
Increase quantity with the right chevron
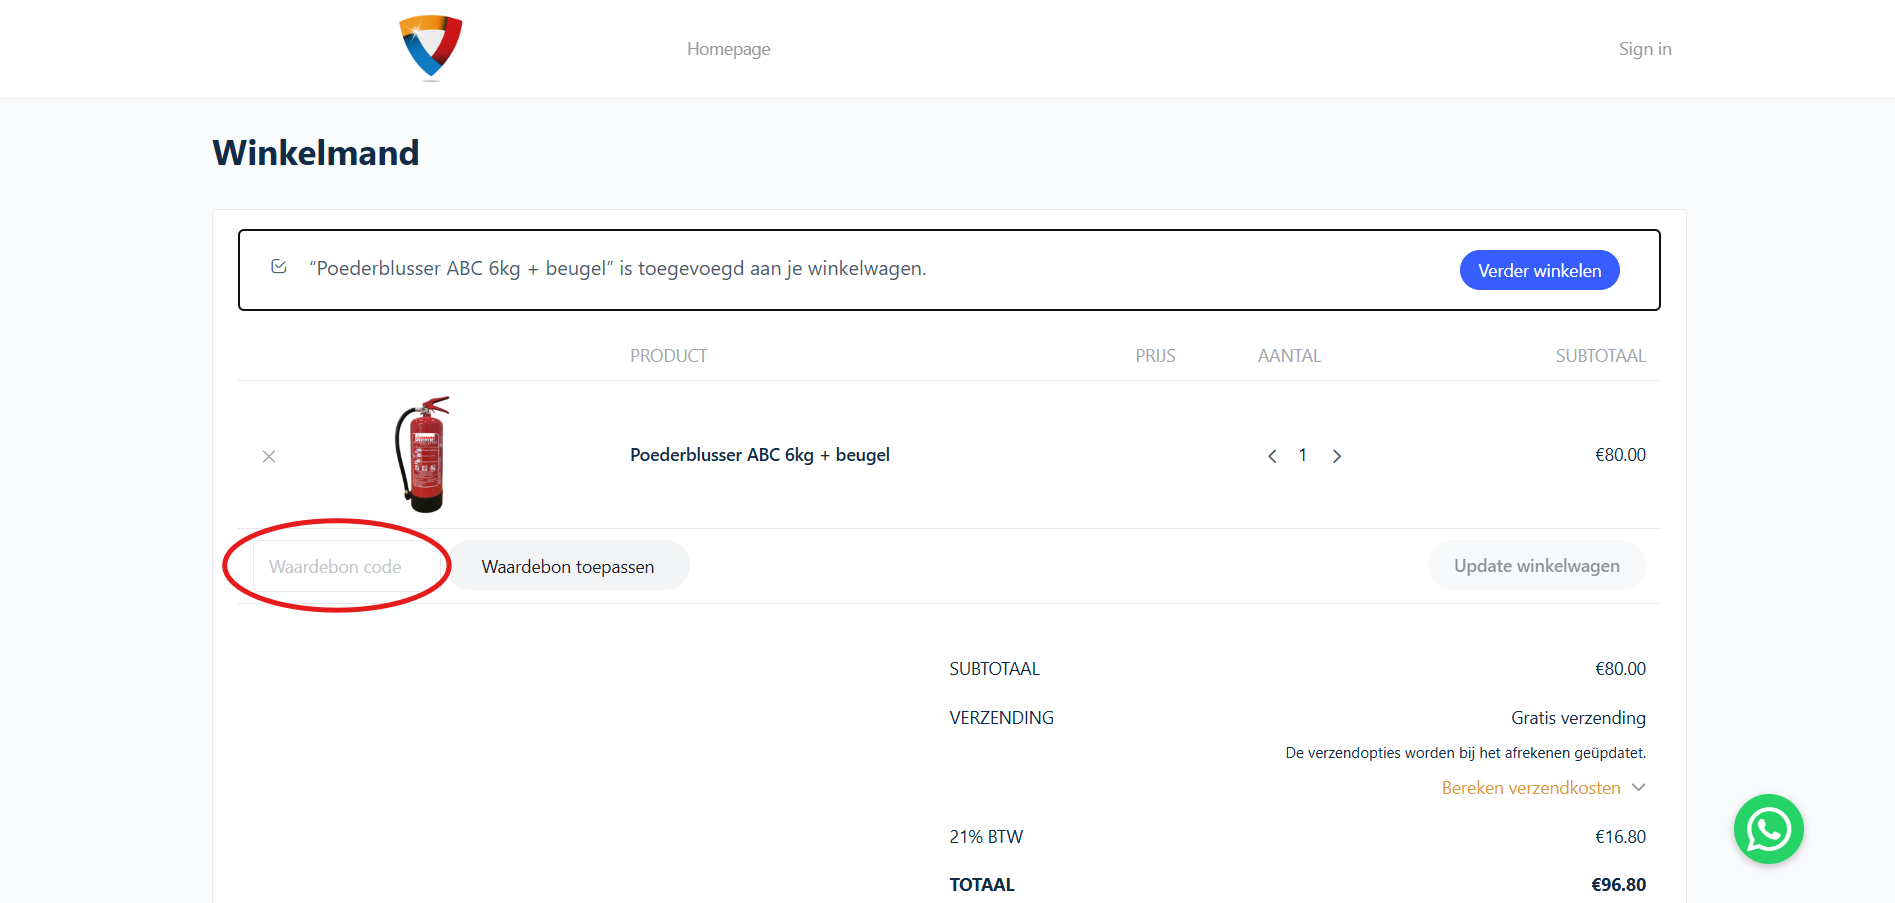1336,456
